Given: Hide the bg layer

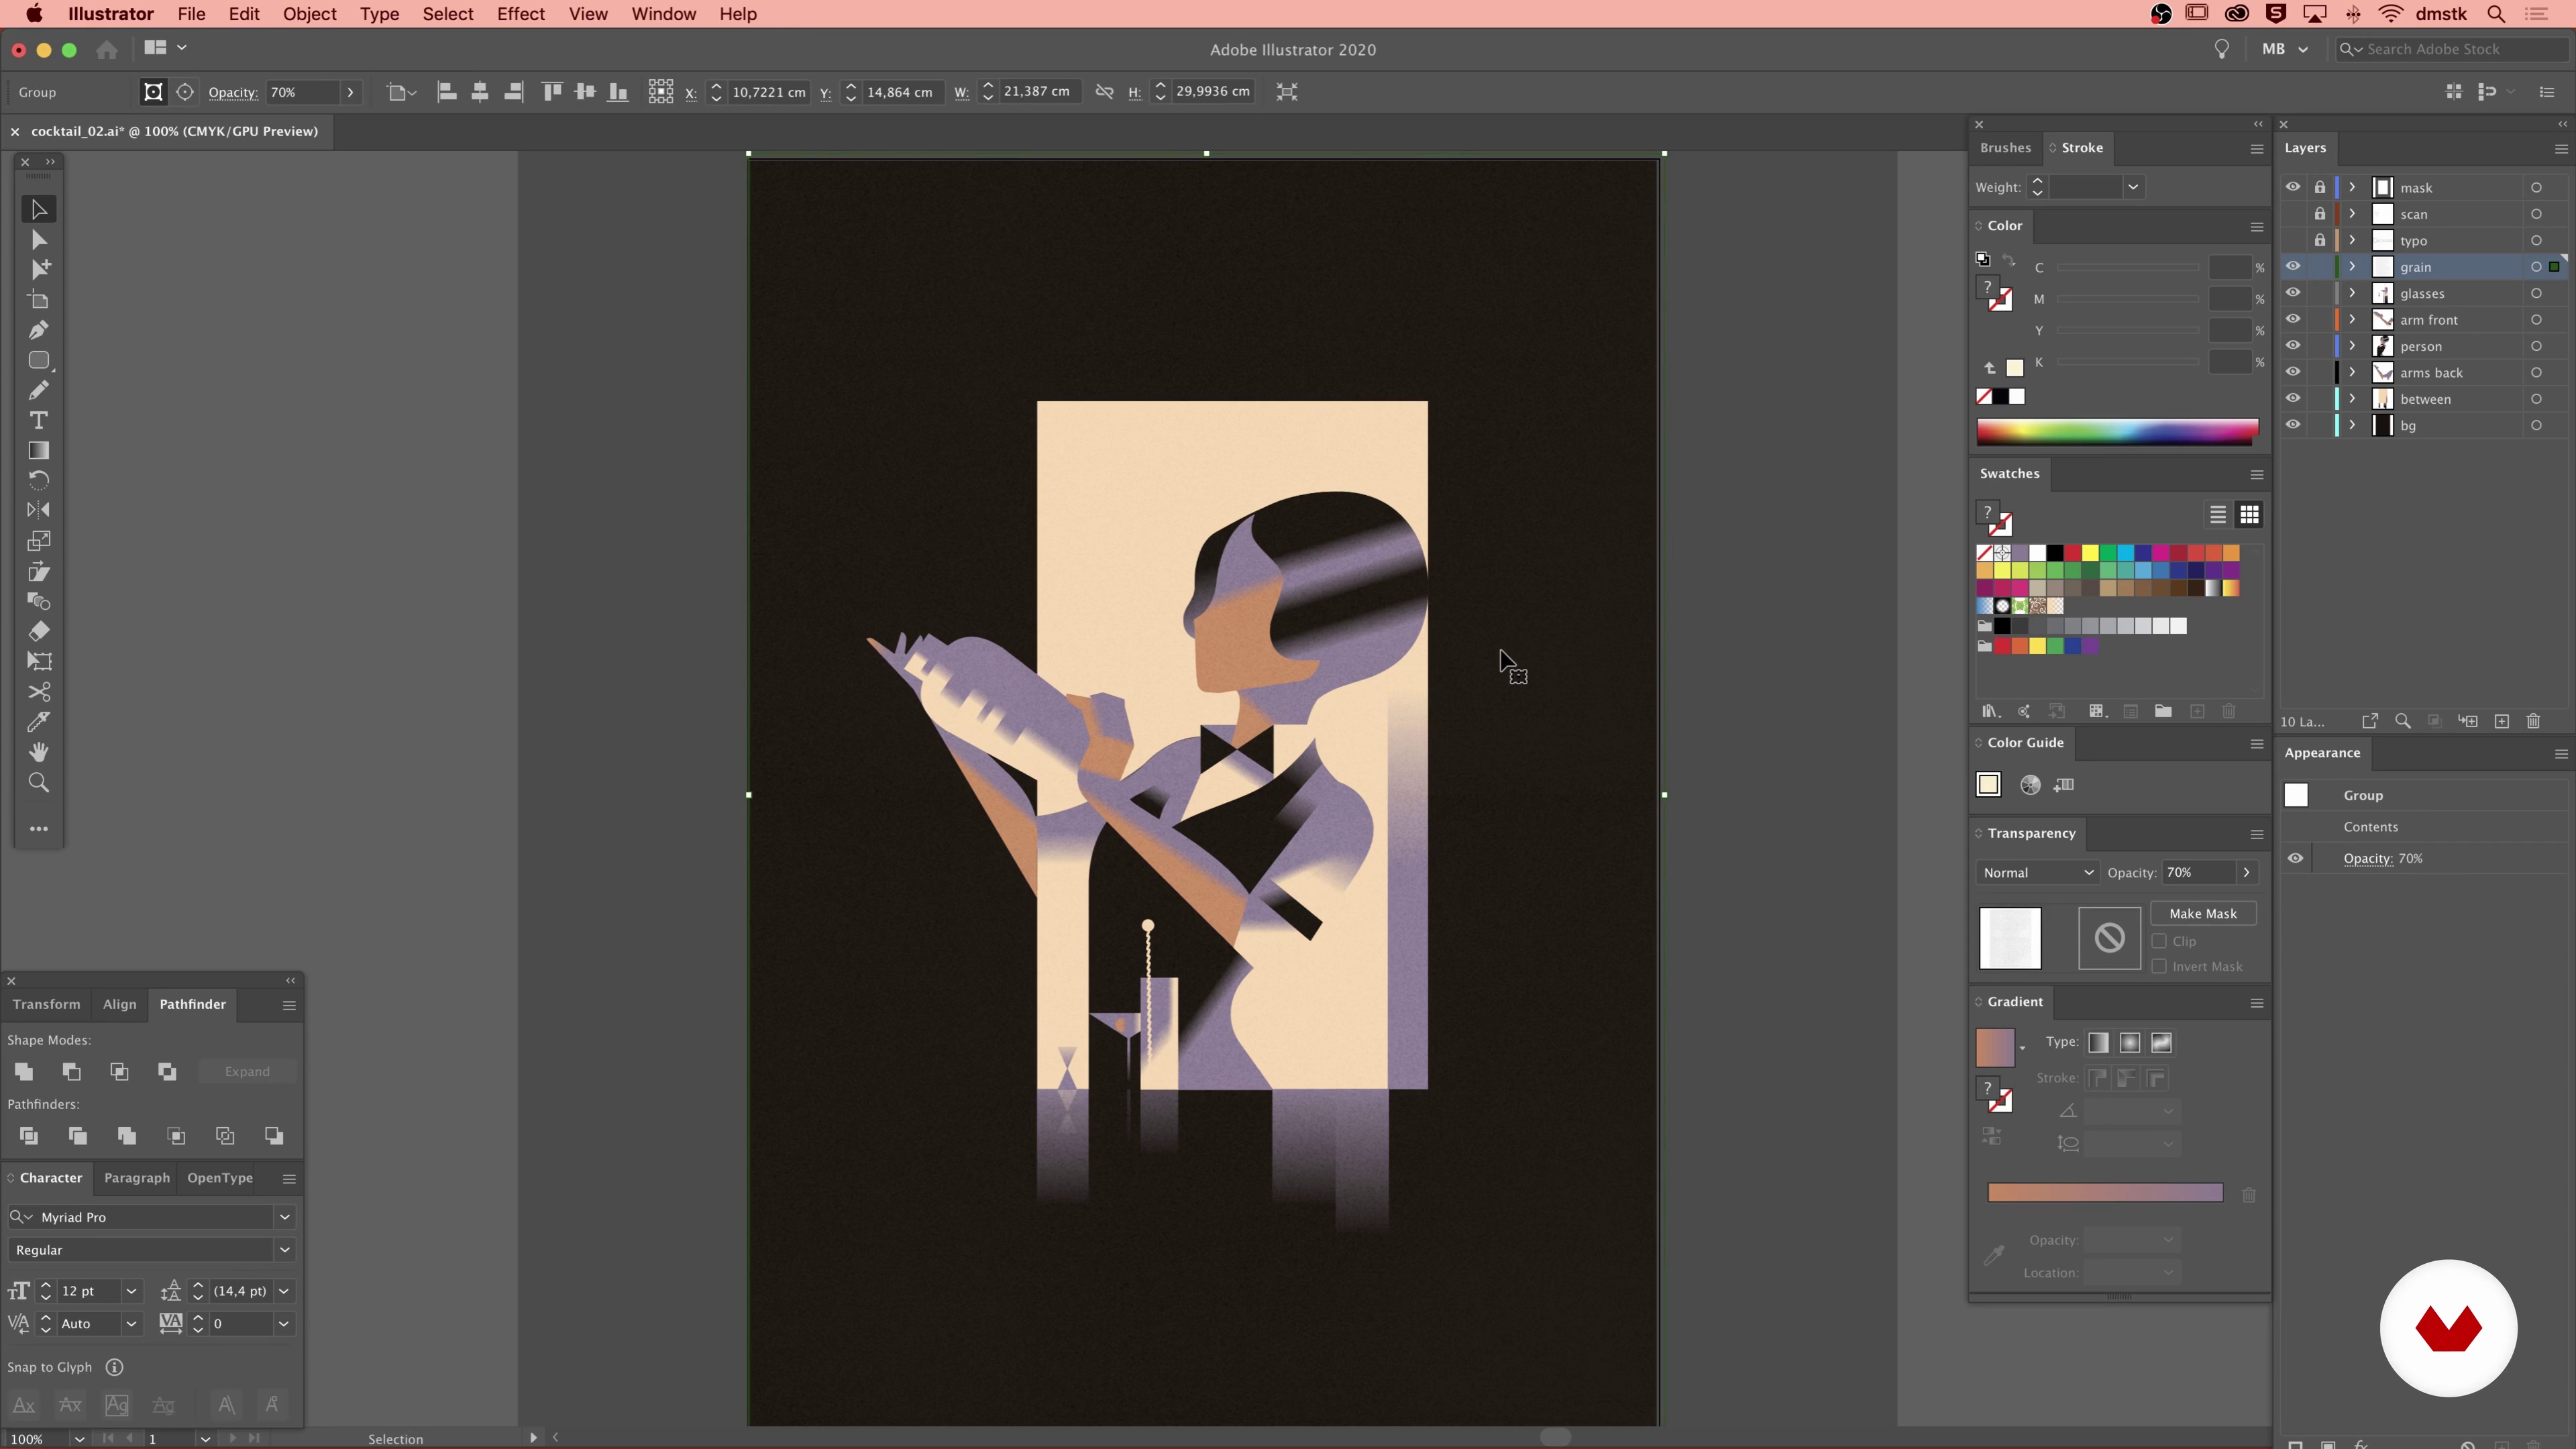Looking at the screenshot, I should 2293,425.
